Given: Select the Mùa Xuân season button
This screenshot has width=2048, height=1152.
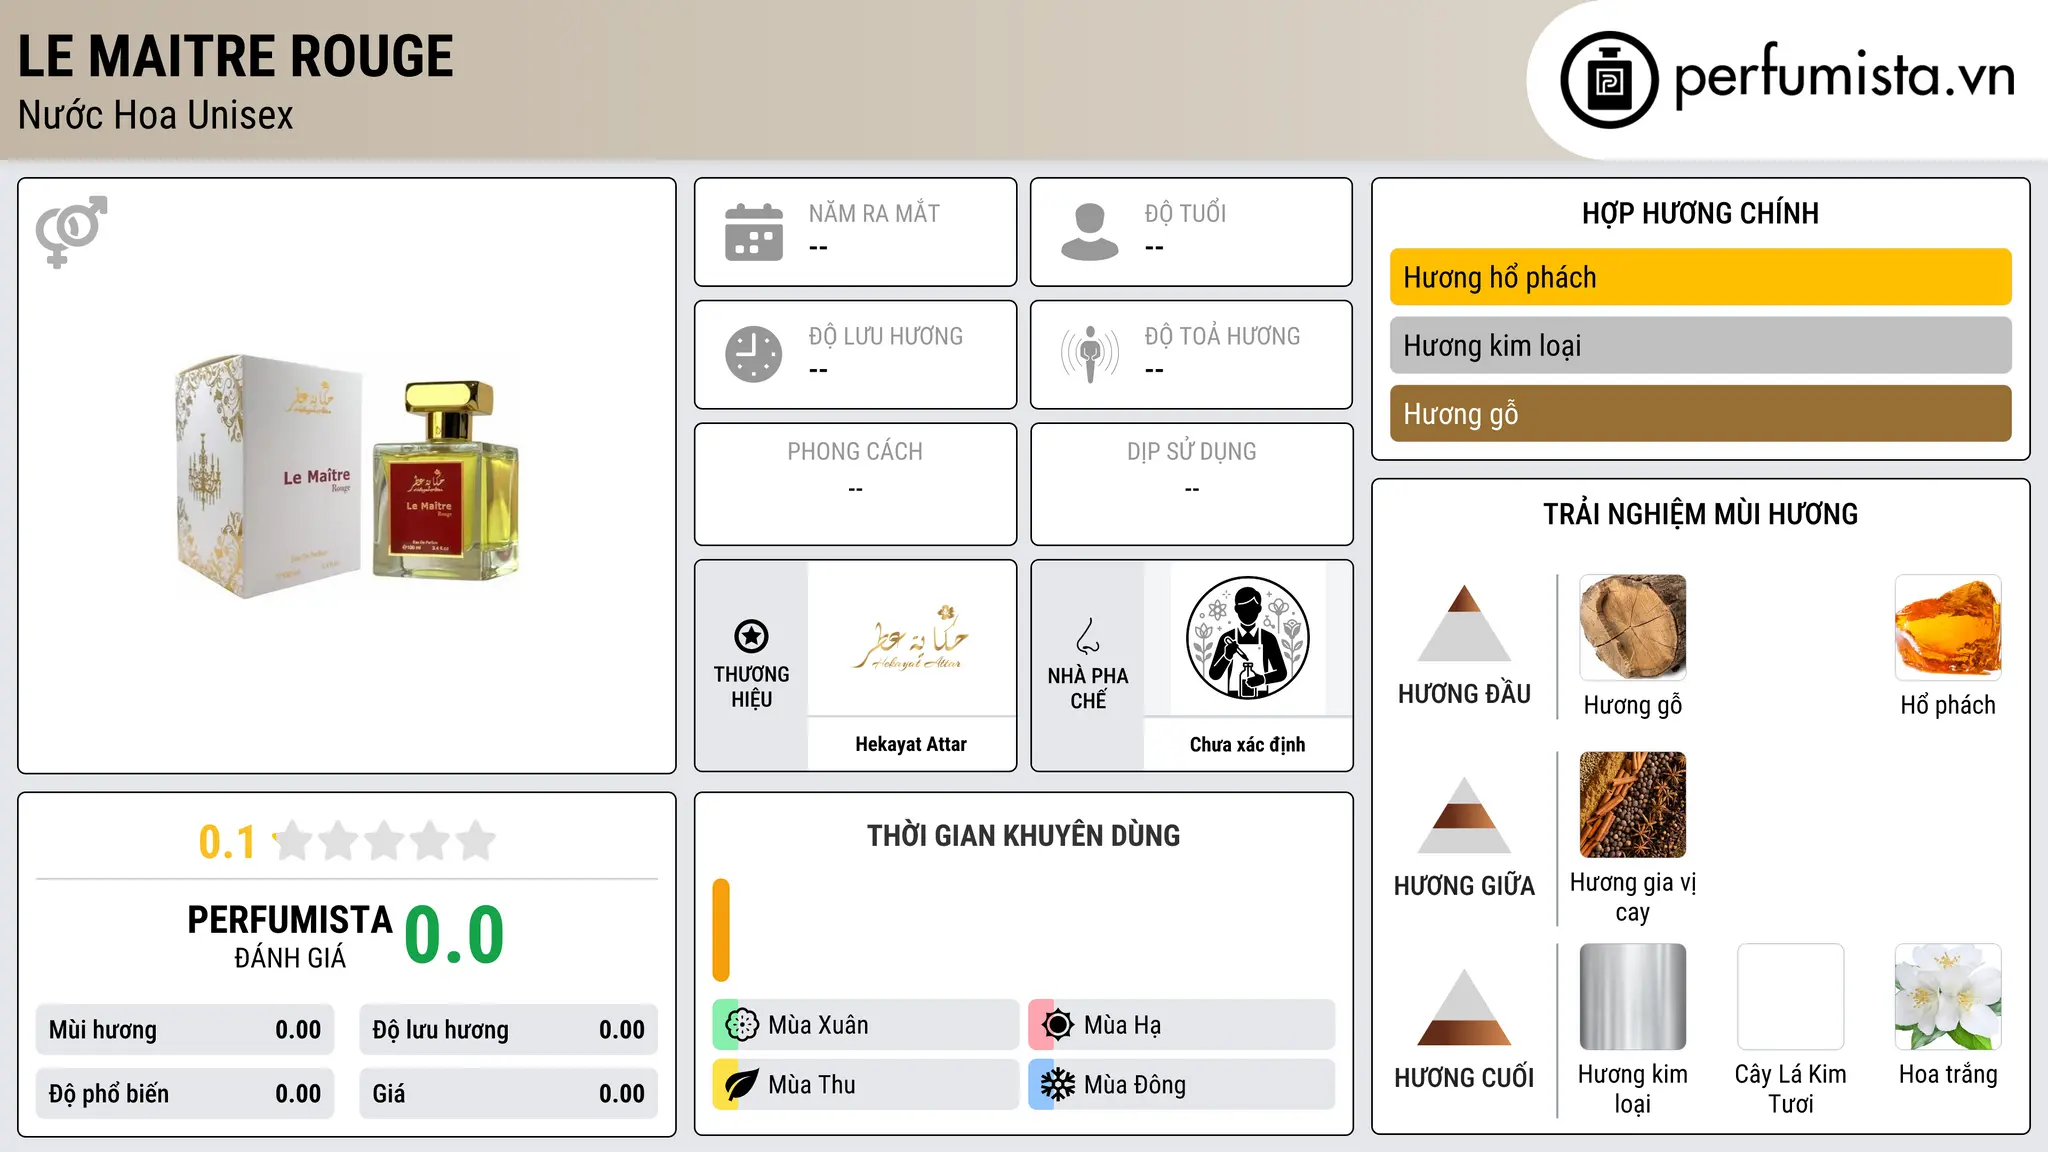Looking at the screenshot, I should [x=865, y=1025].
